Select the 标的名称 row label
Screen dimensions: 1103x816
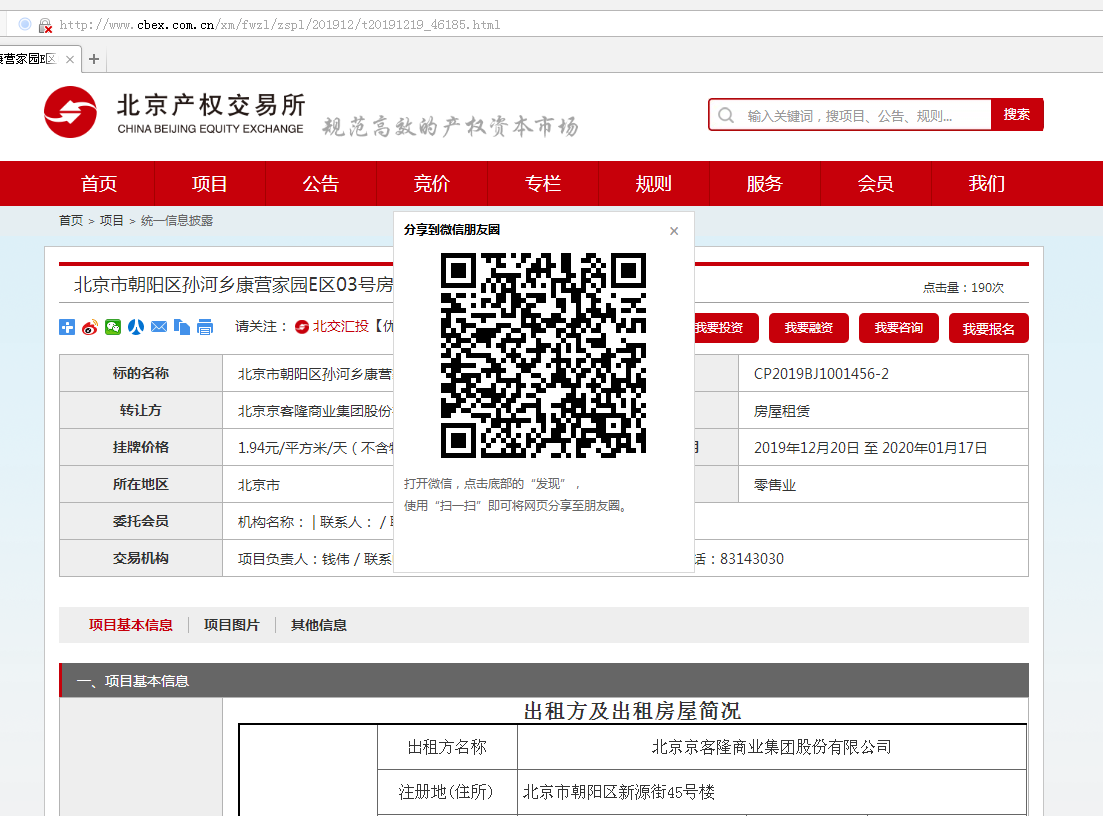141,374
